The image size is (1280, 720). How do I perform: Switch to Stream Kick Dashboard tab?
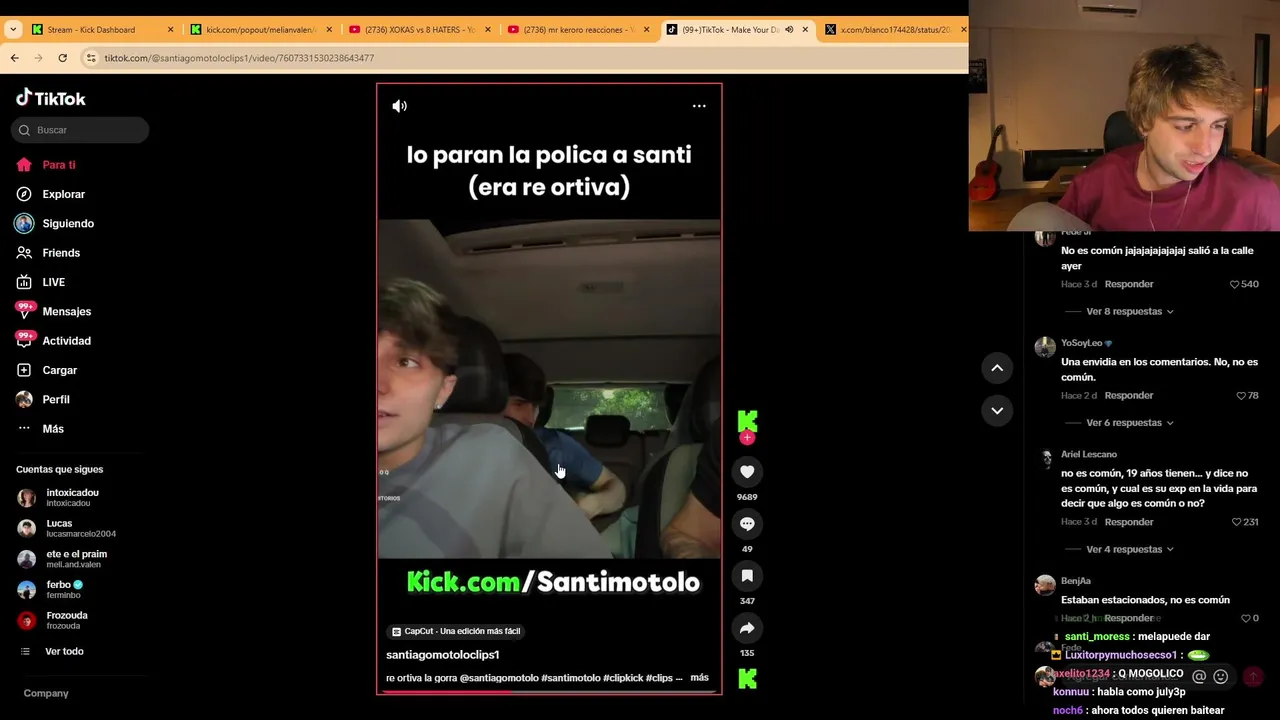pos(103,30)
